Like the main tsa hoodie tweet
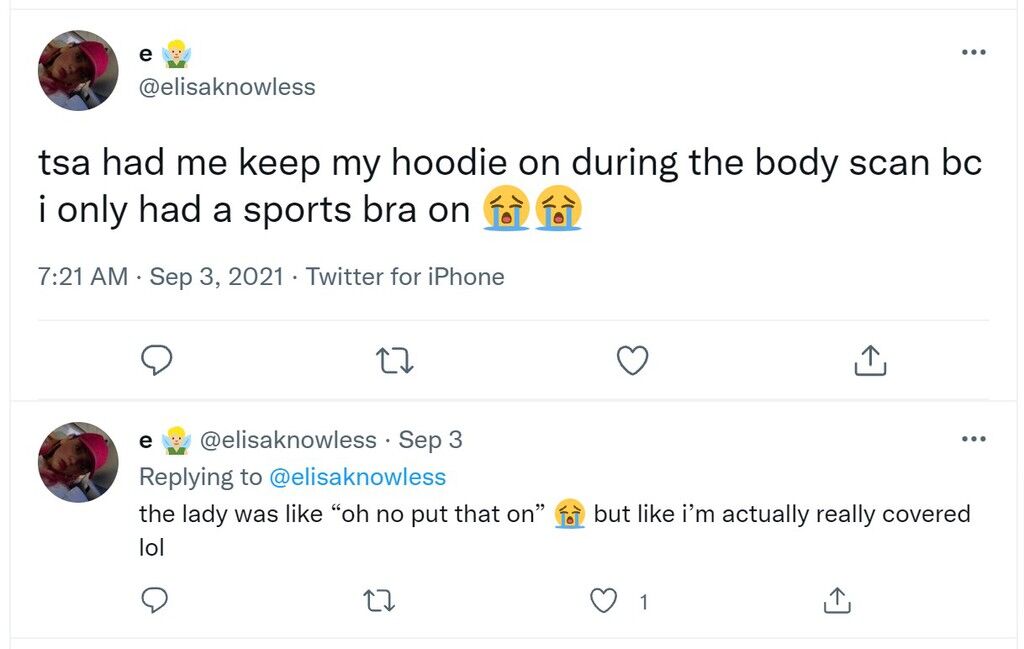 [x=633, y=360]
